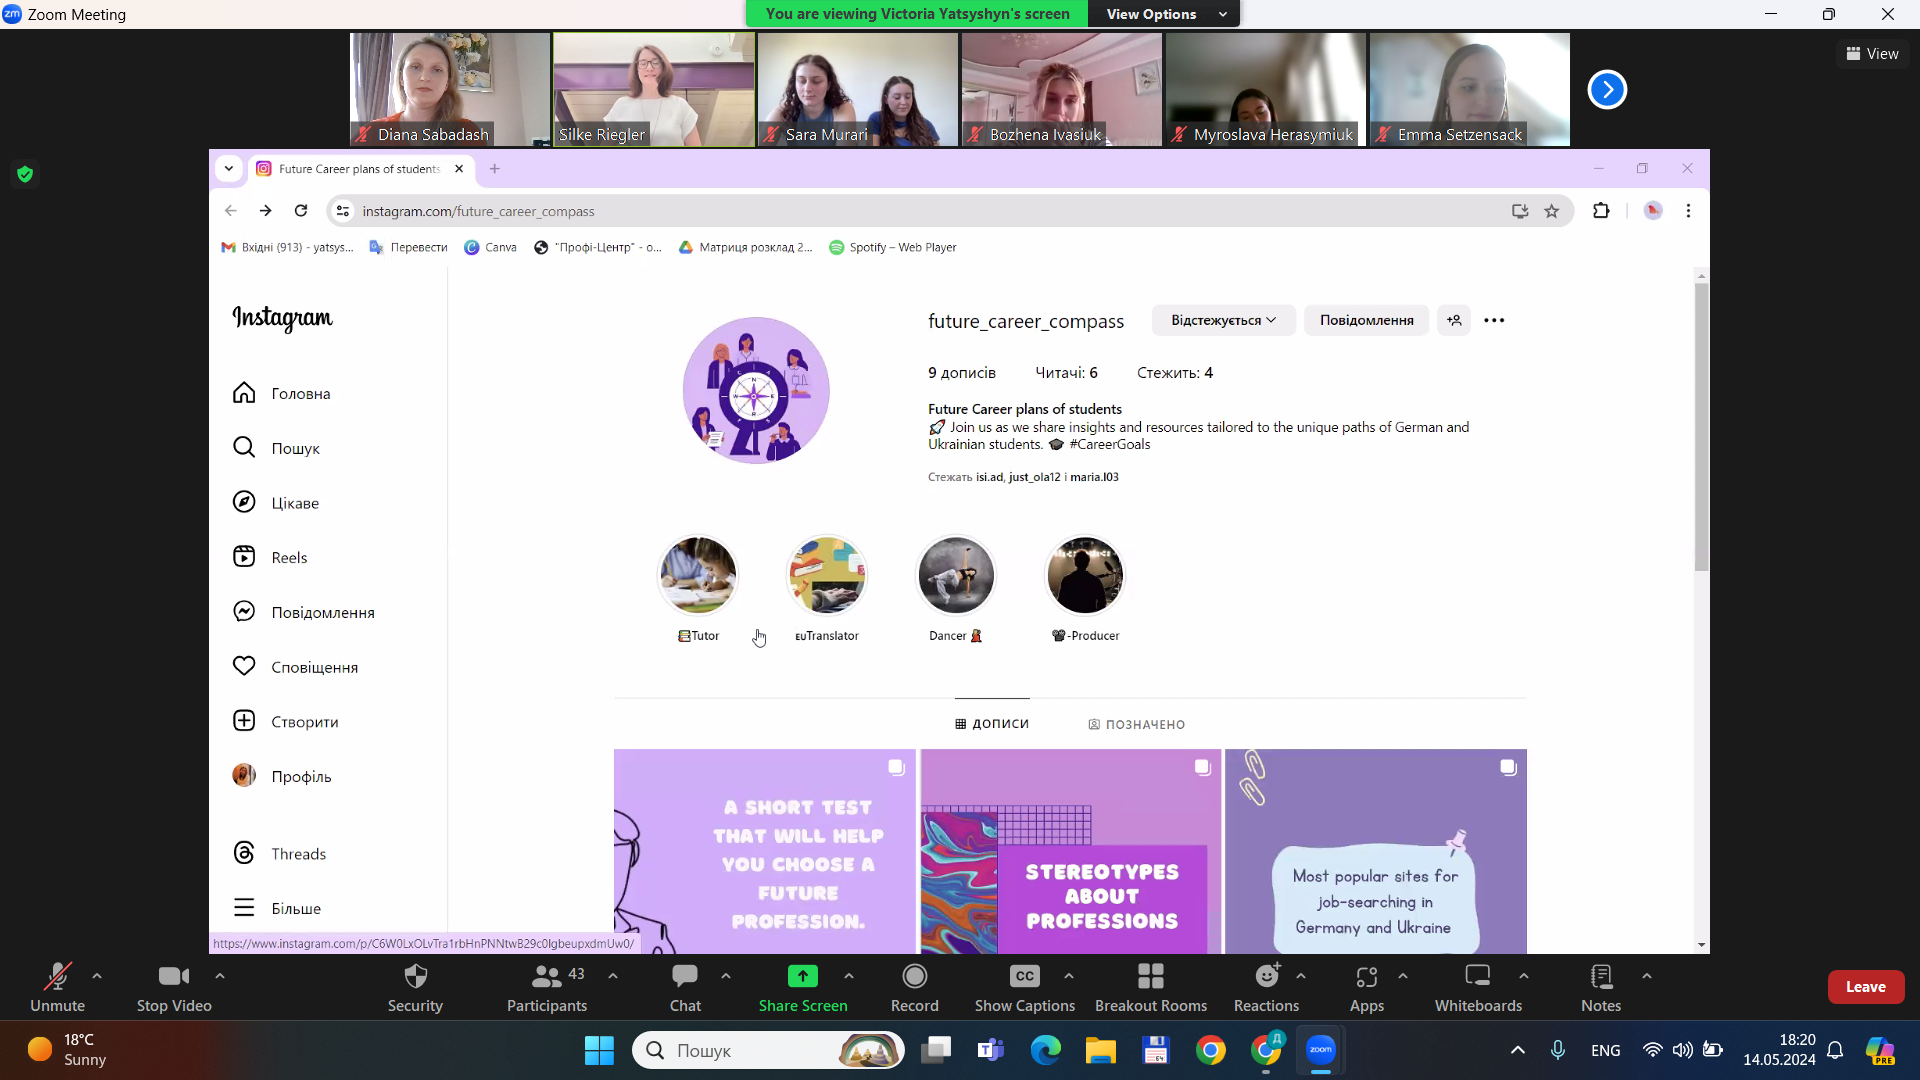Turn on Show Captions

point(1024,976)
